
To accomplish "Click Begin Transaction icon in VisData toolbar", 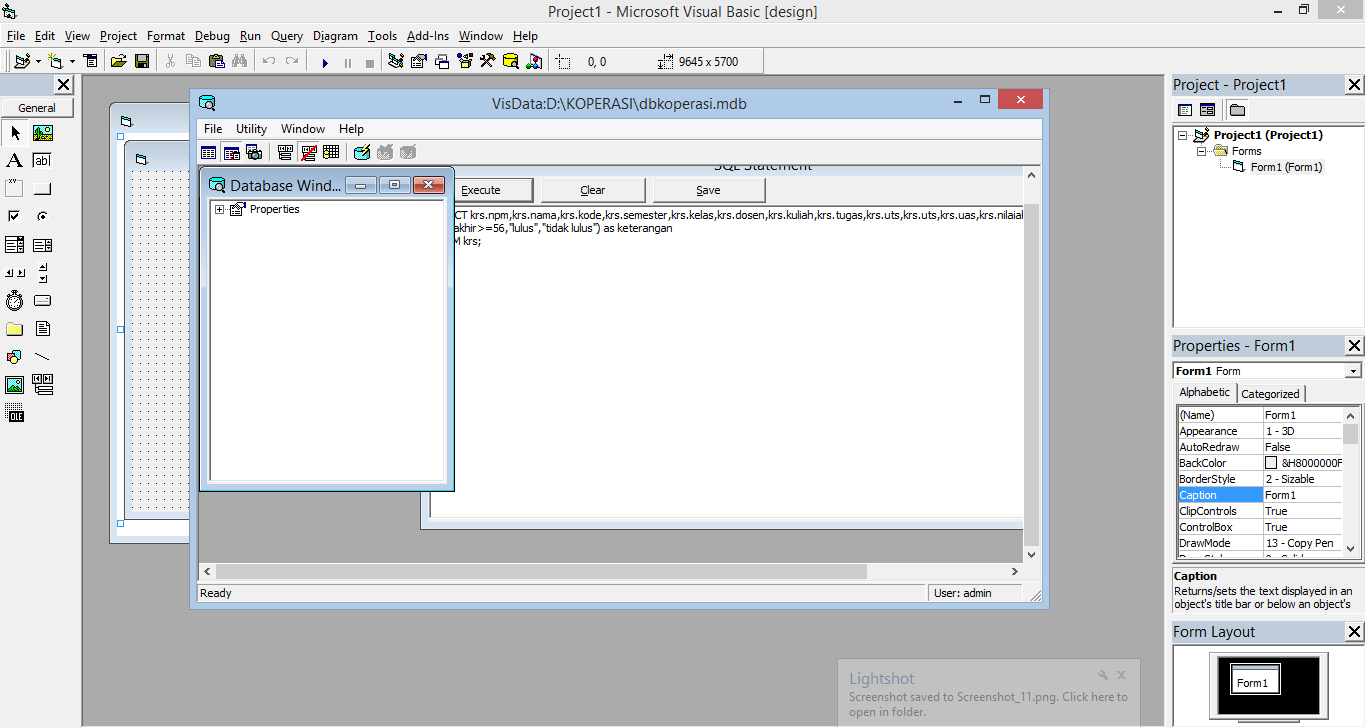I will [362, 152].
